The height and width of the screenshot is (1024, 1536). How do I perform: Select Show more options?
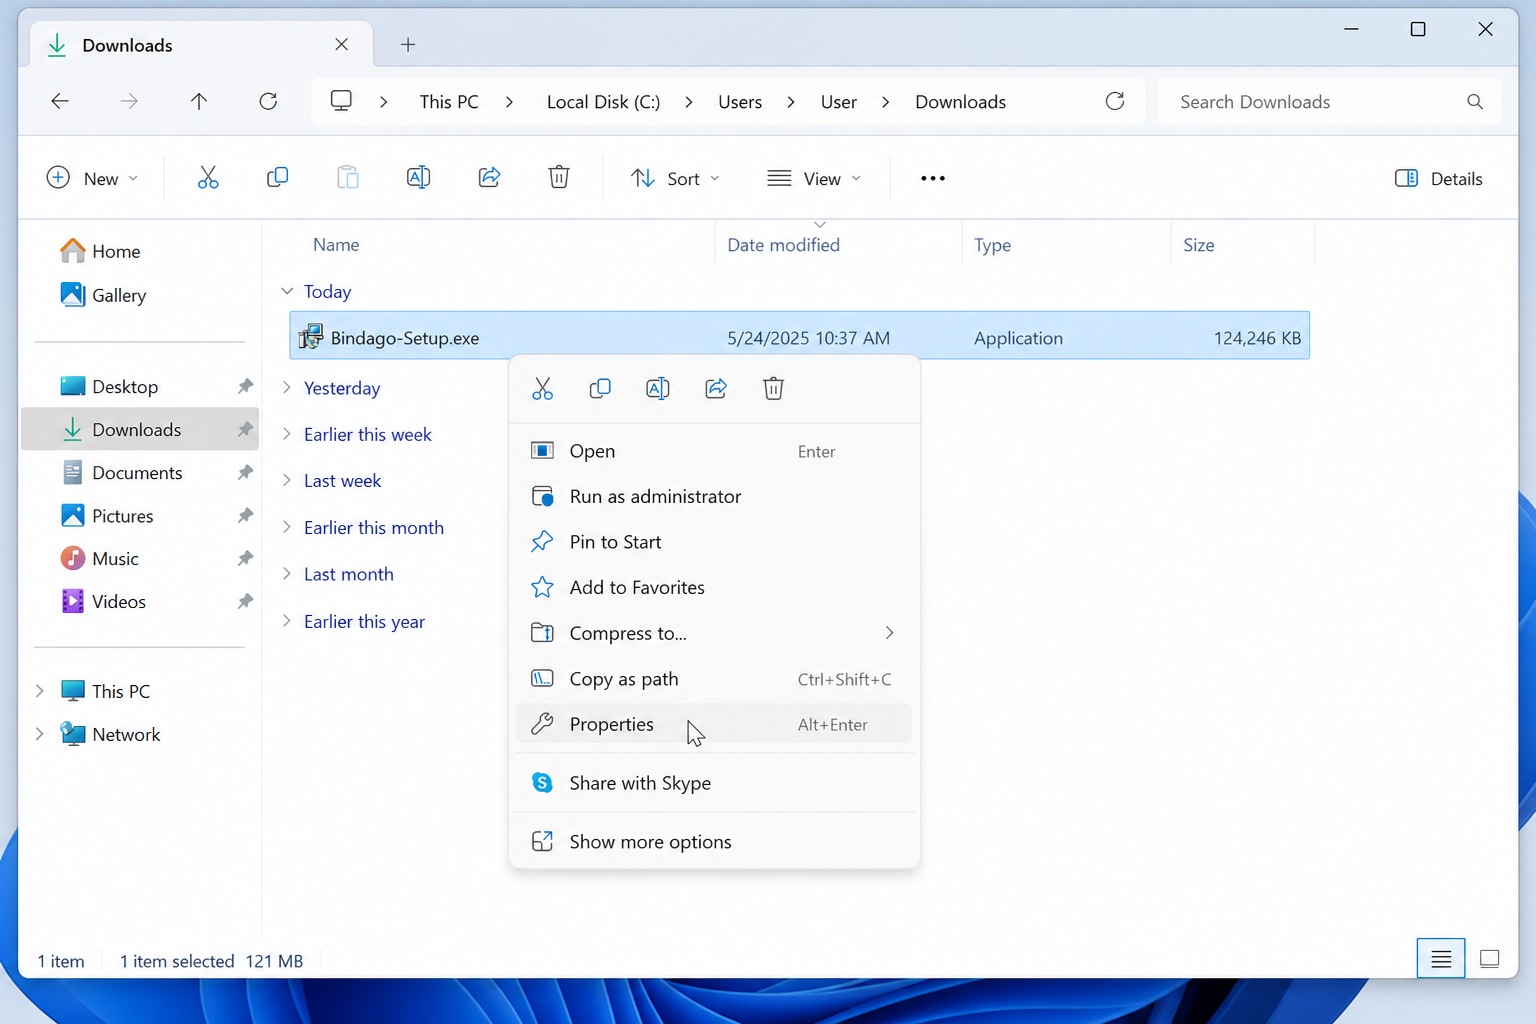714,842
